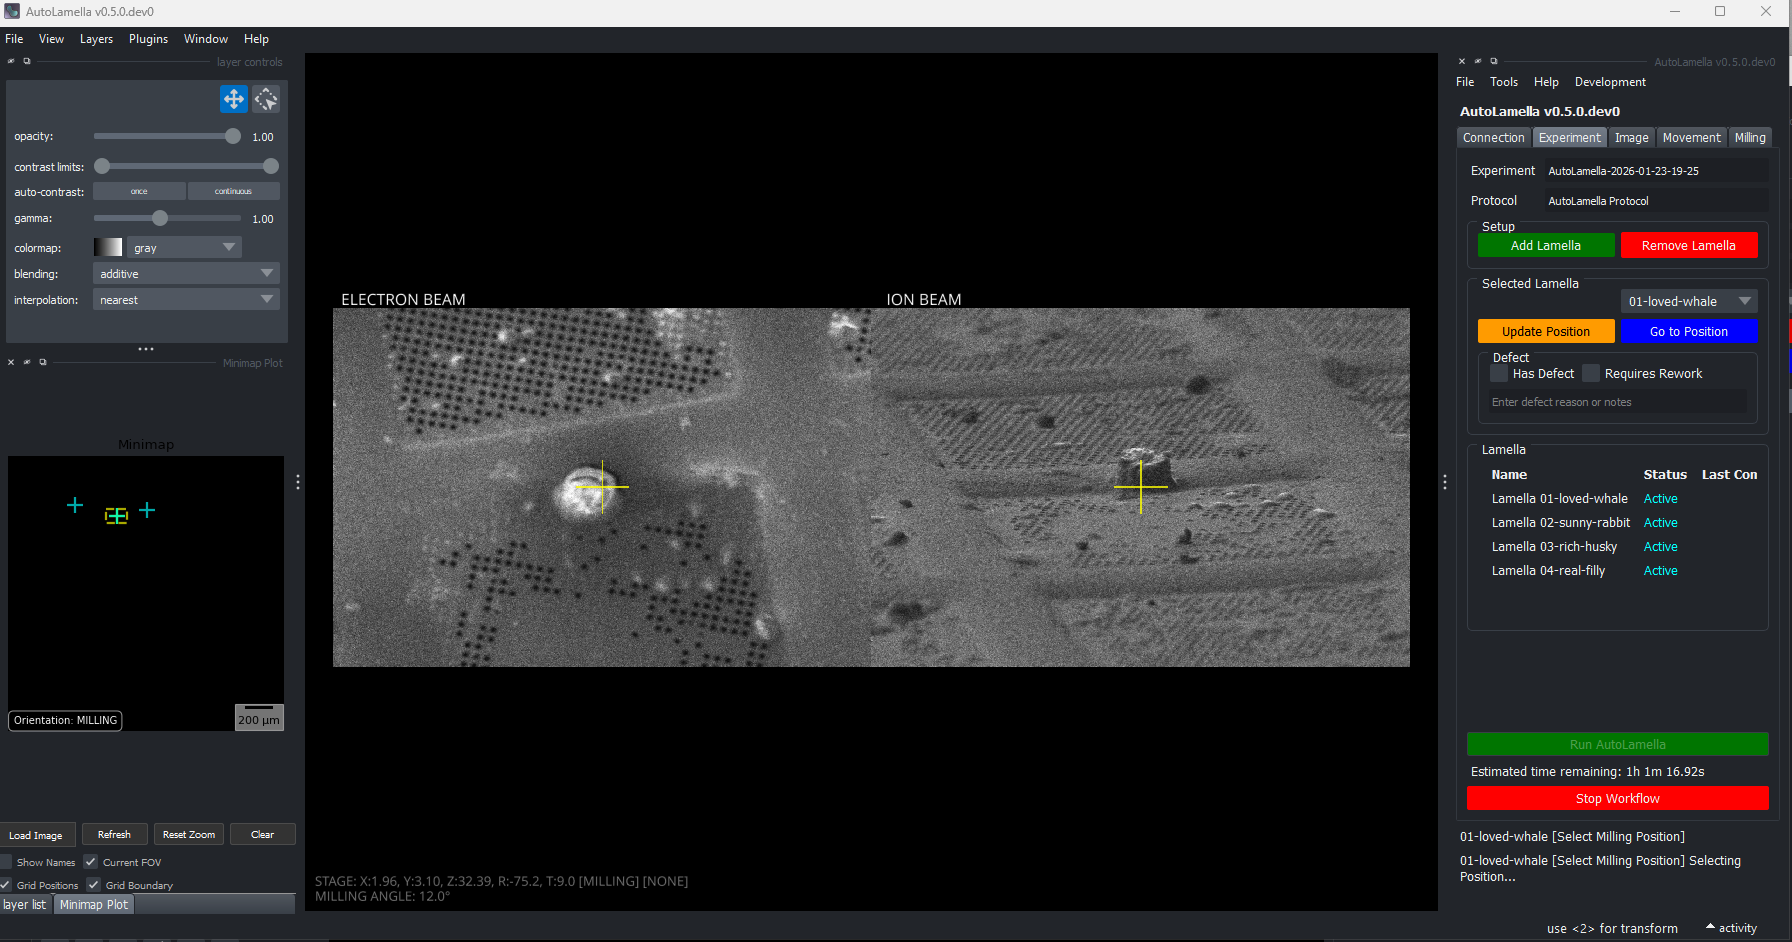The height and width of the screenshot is (942, 1792).
Task: Close the AutoLamella dock widget
Action: tap(1462, 61)
